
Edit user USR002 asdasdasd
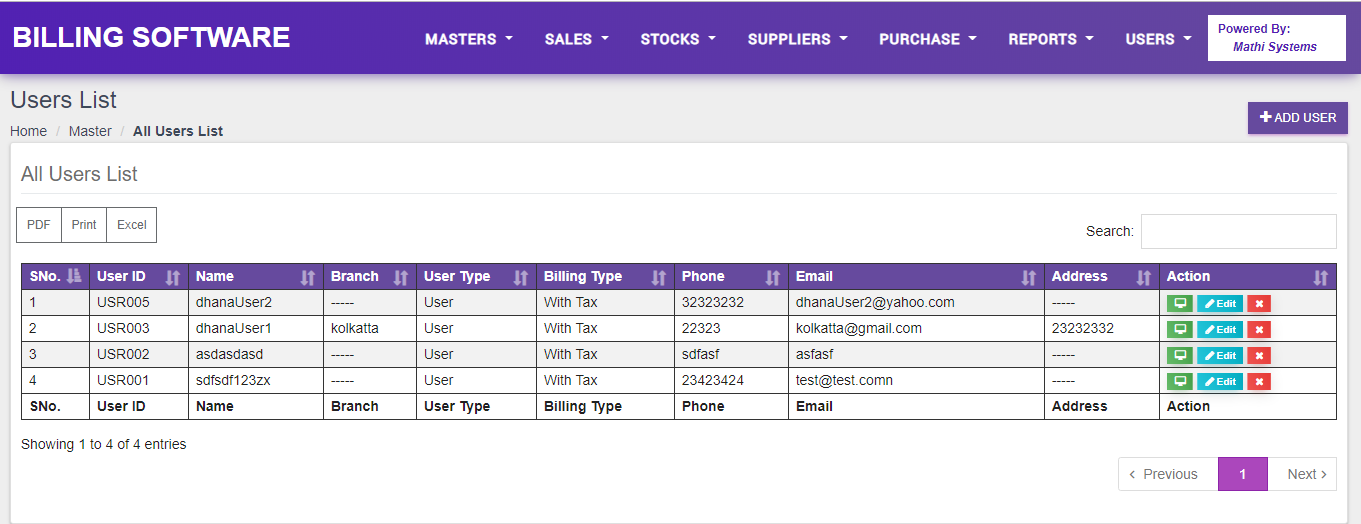[1220, 355]
